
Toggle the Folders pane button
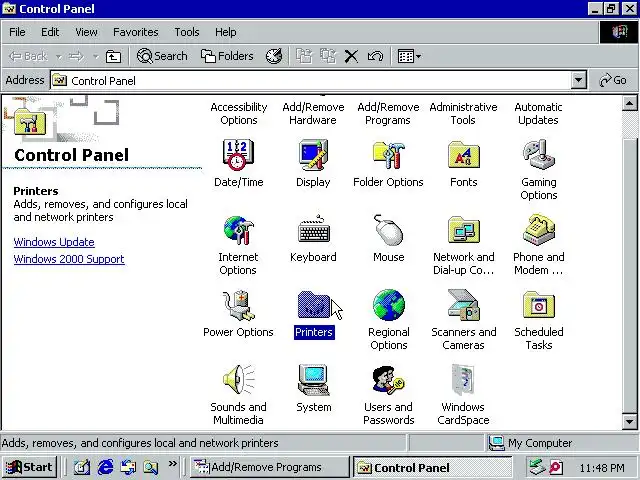tap(227, 56)
